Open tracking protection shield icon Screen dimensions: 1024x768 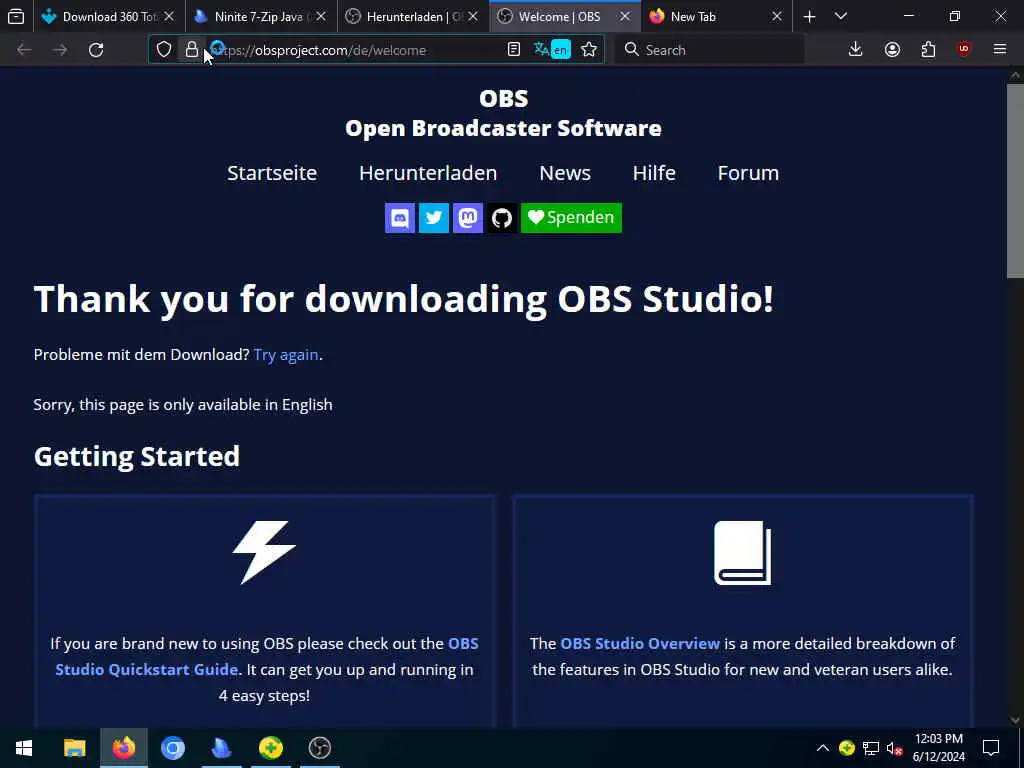(x=164, y=50)
